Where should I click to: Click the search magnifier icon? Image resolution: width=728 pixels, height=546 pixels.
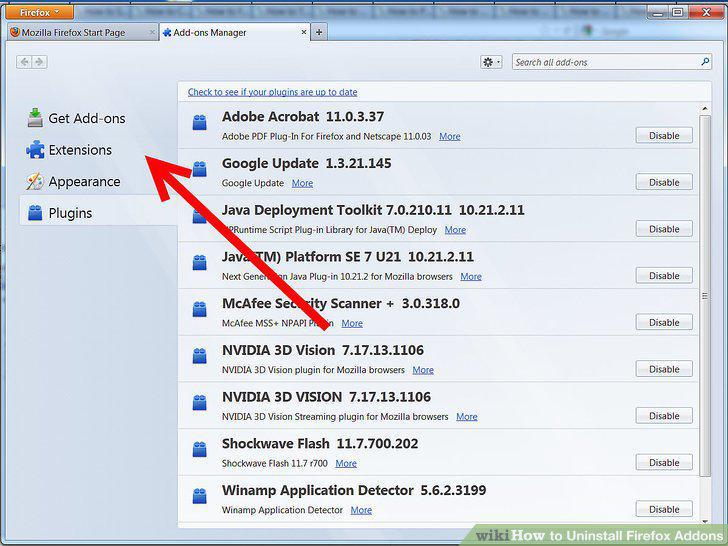coord(705,62)
